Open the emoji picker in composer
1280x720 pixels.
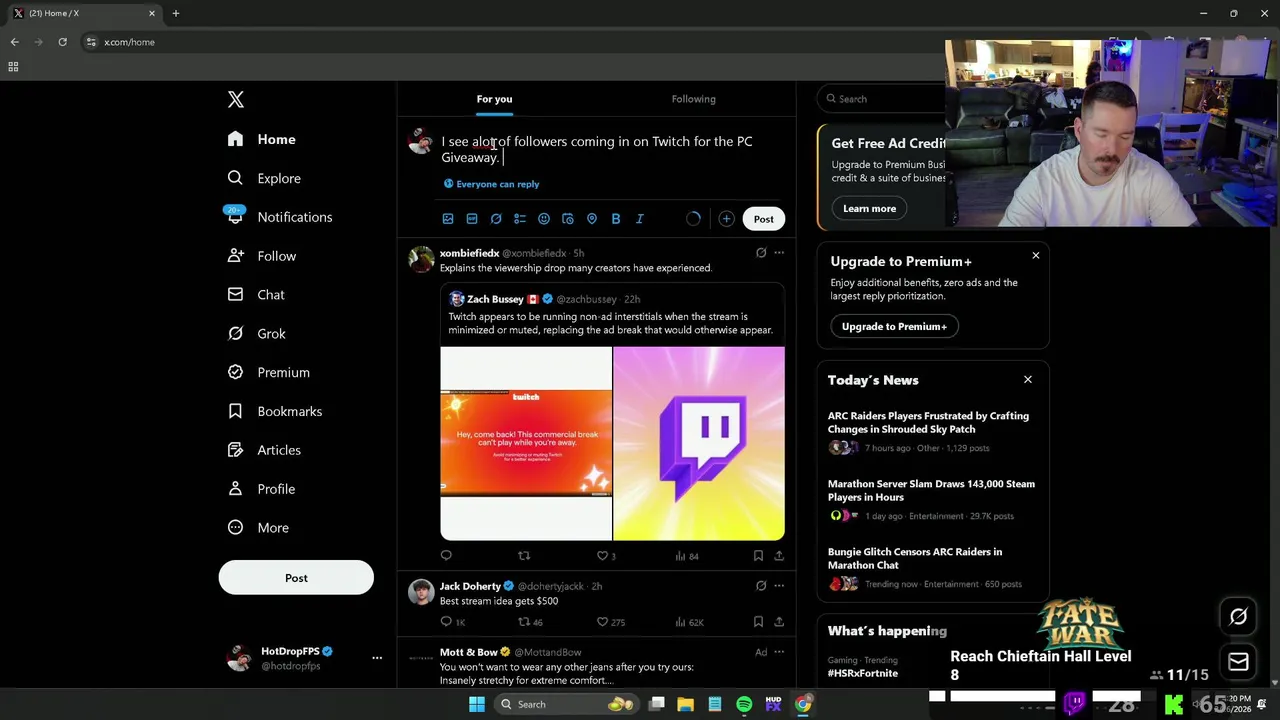tap(544, 219)
